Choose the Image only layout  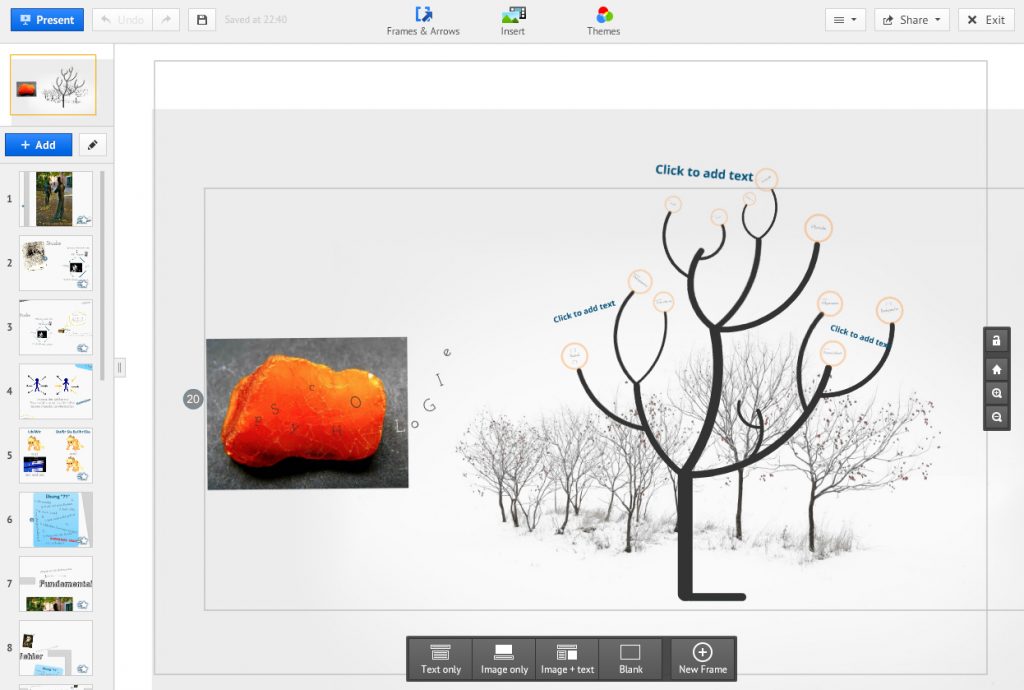click(x=504, y=659)
